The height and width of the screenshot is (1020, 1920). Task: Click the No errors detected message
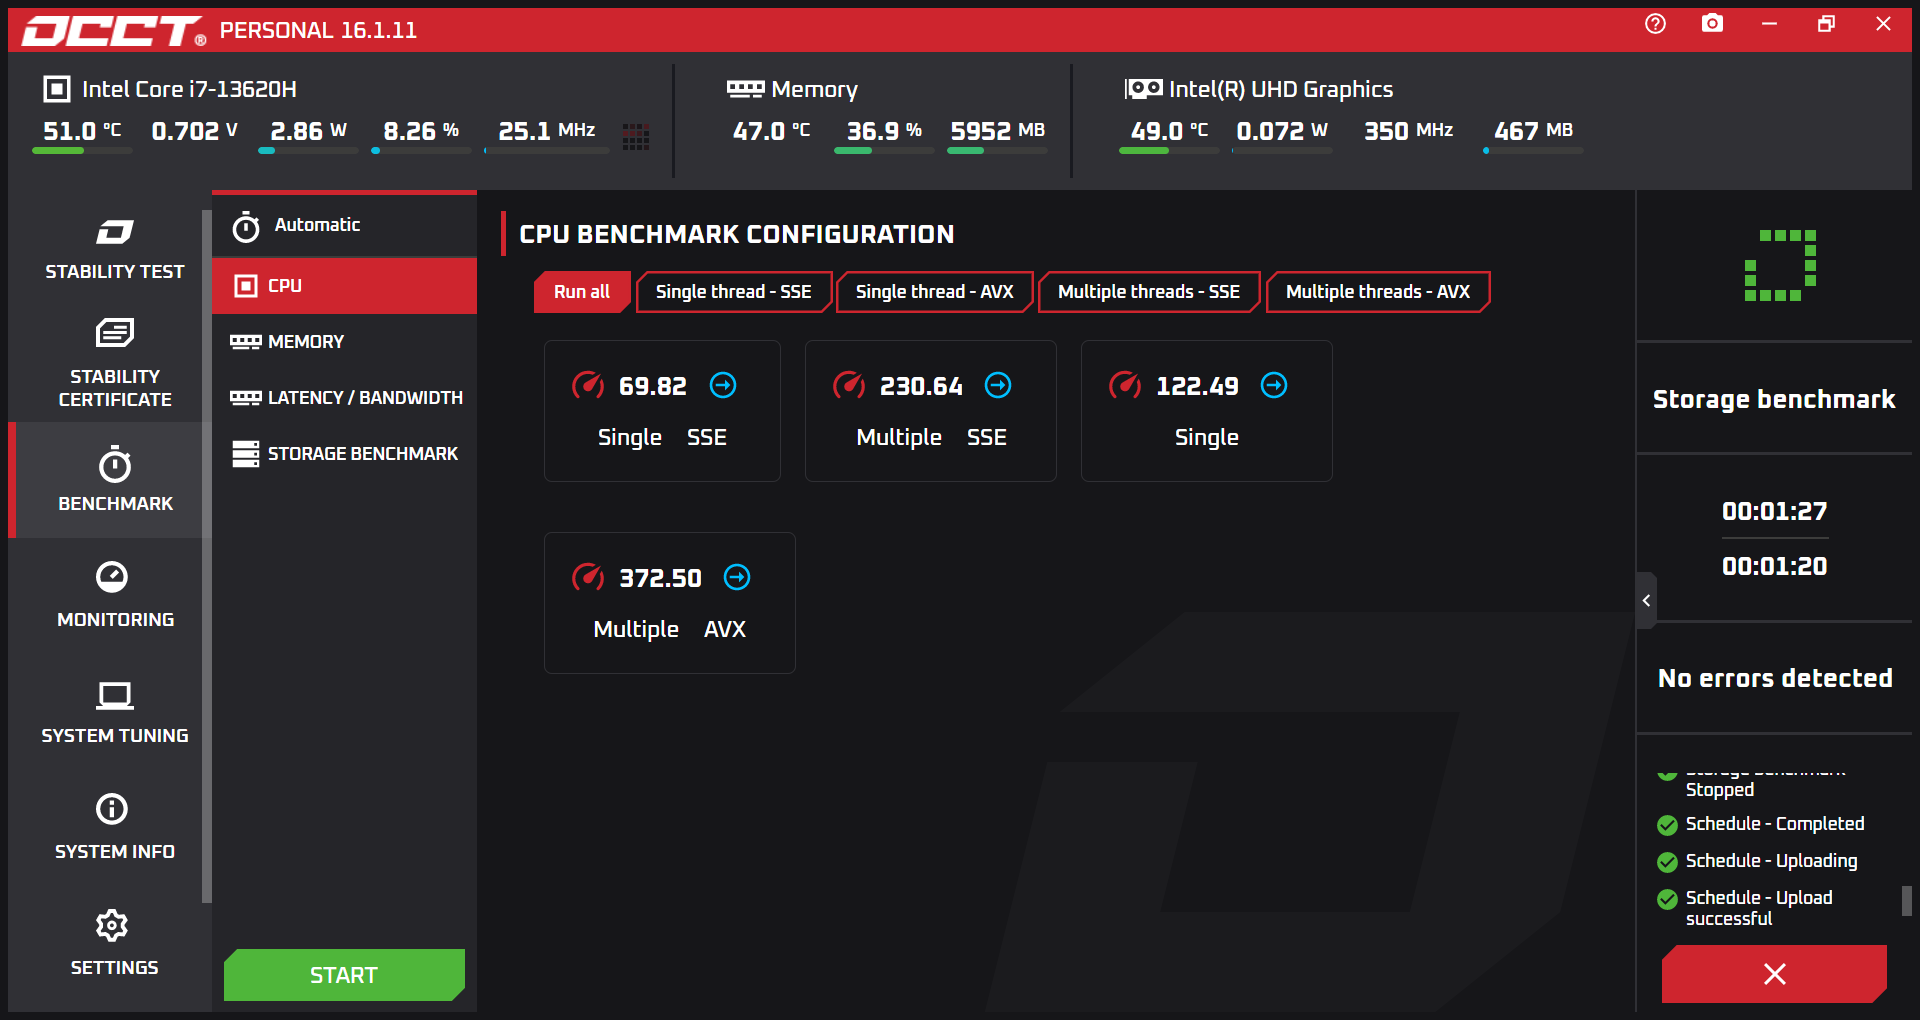point(1775,678)
